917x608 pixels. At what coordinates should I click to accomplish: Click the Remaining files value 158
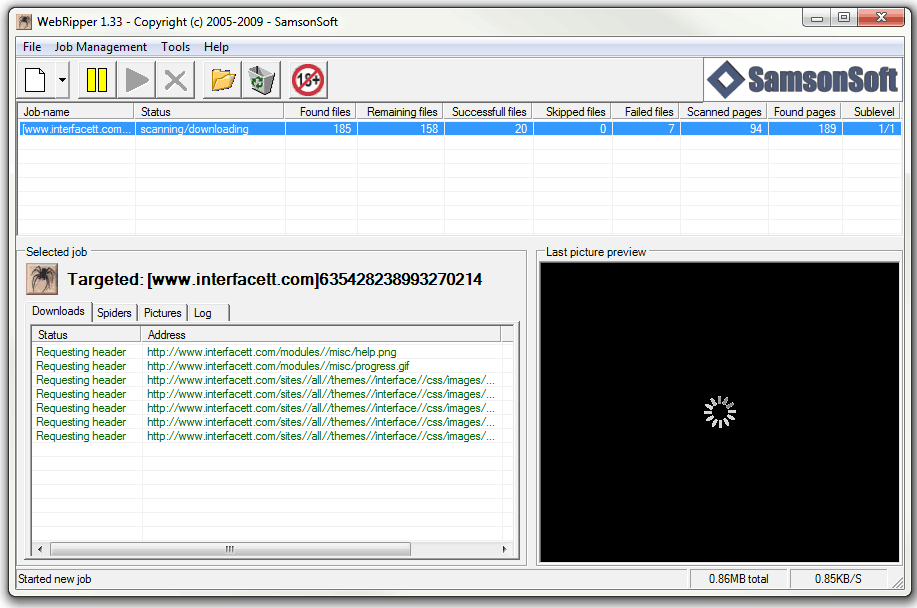click(401, 129)
